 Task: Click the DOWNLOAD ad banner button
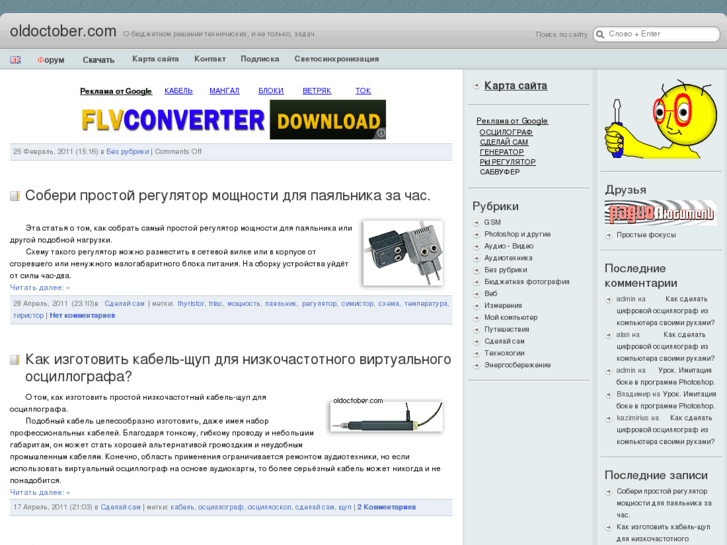(x=328, y=120)
